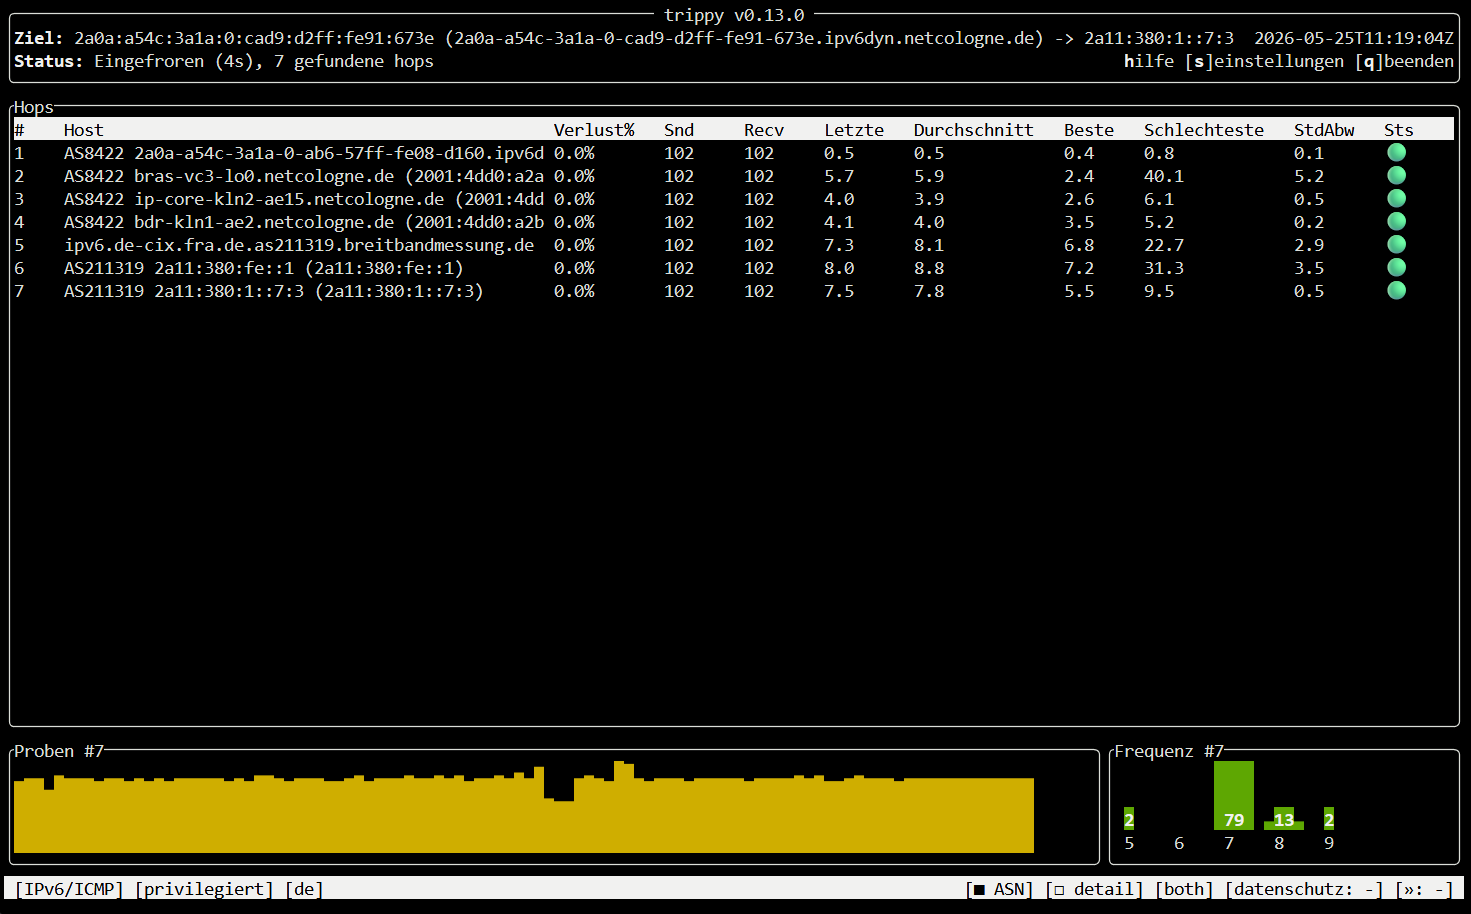Quit using the [q]beenden label
Image resolution: width=1471 pixels, height=914 pixels.
click(1404, 61)
